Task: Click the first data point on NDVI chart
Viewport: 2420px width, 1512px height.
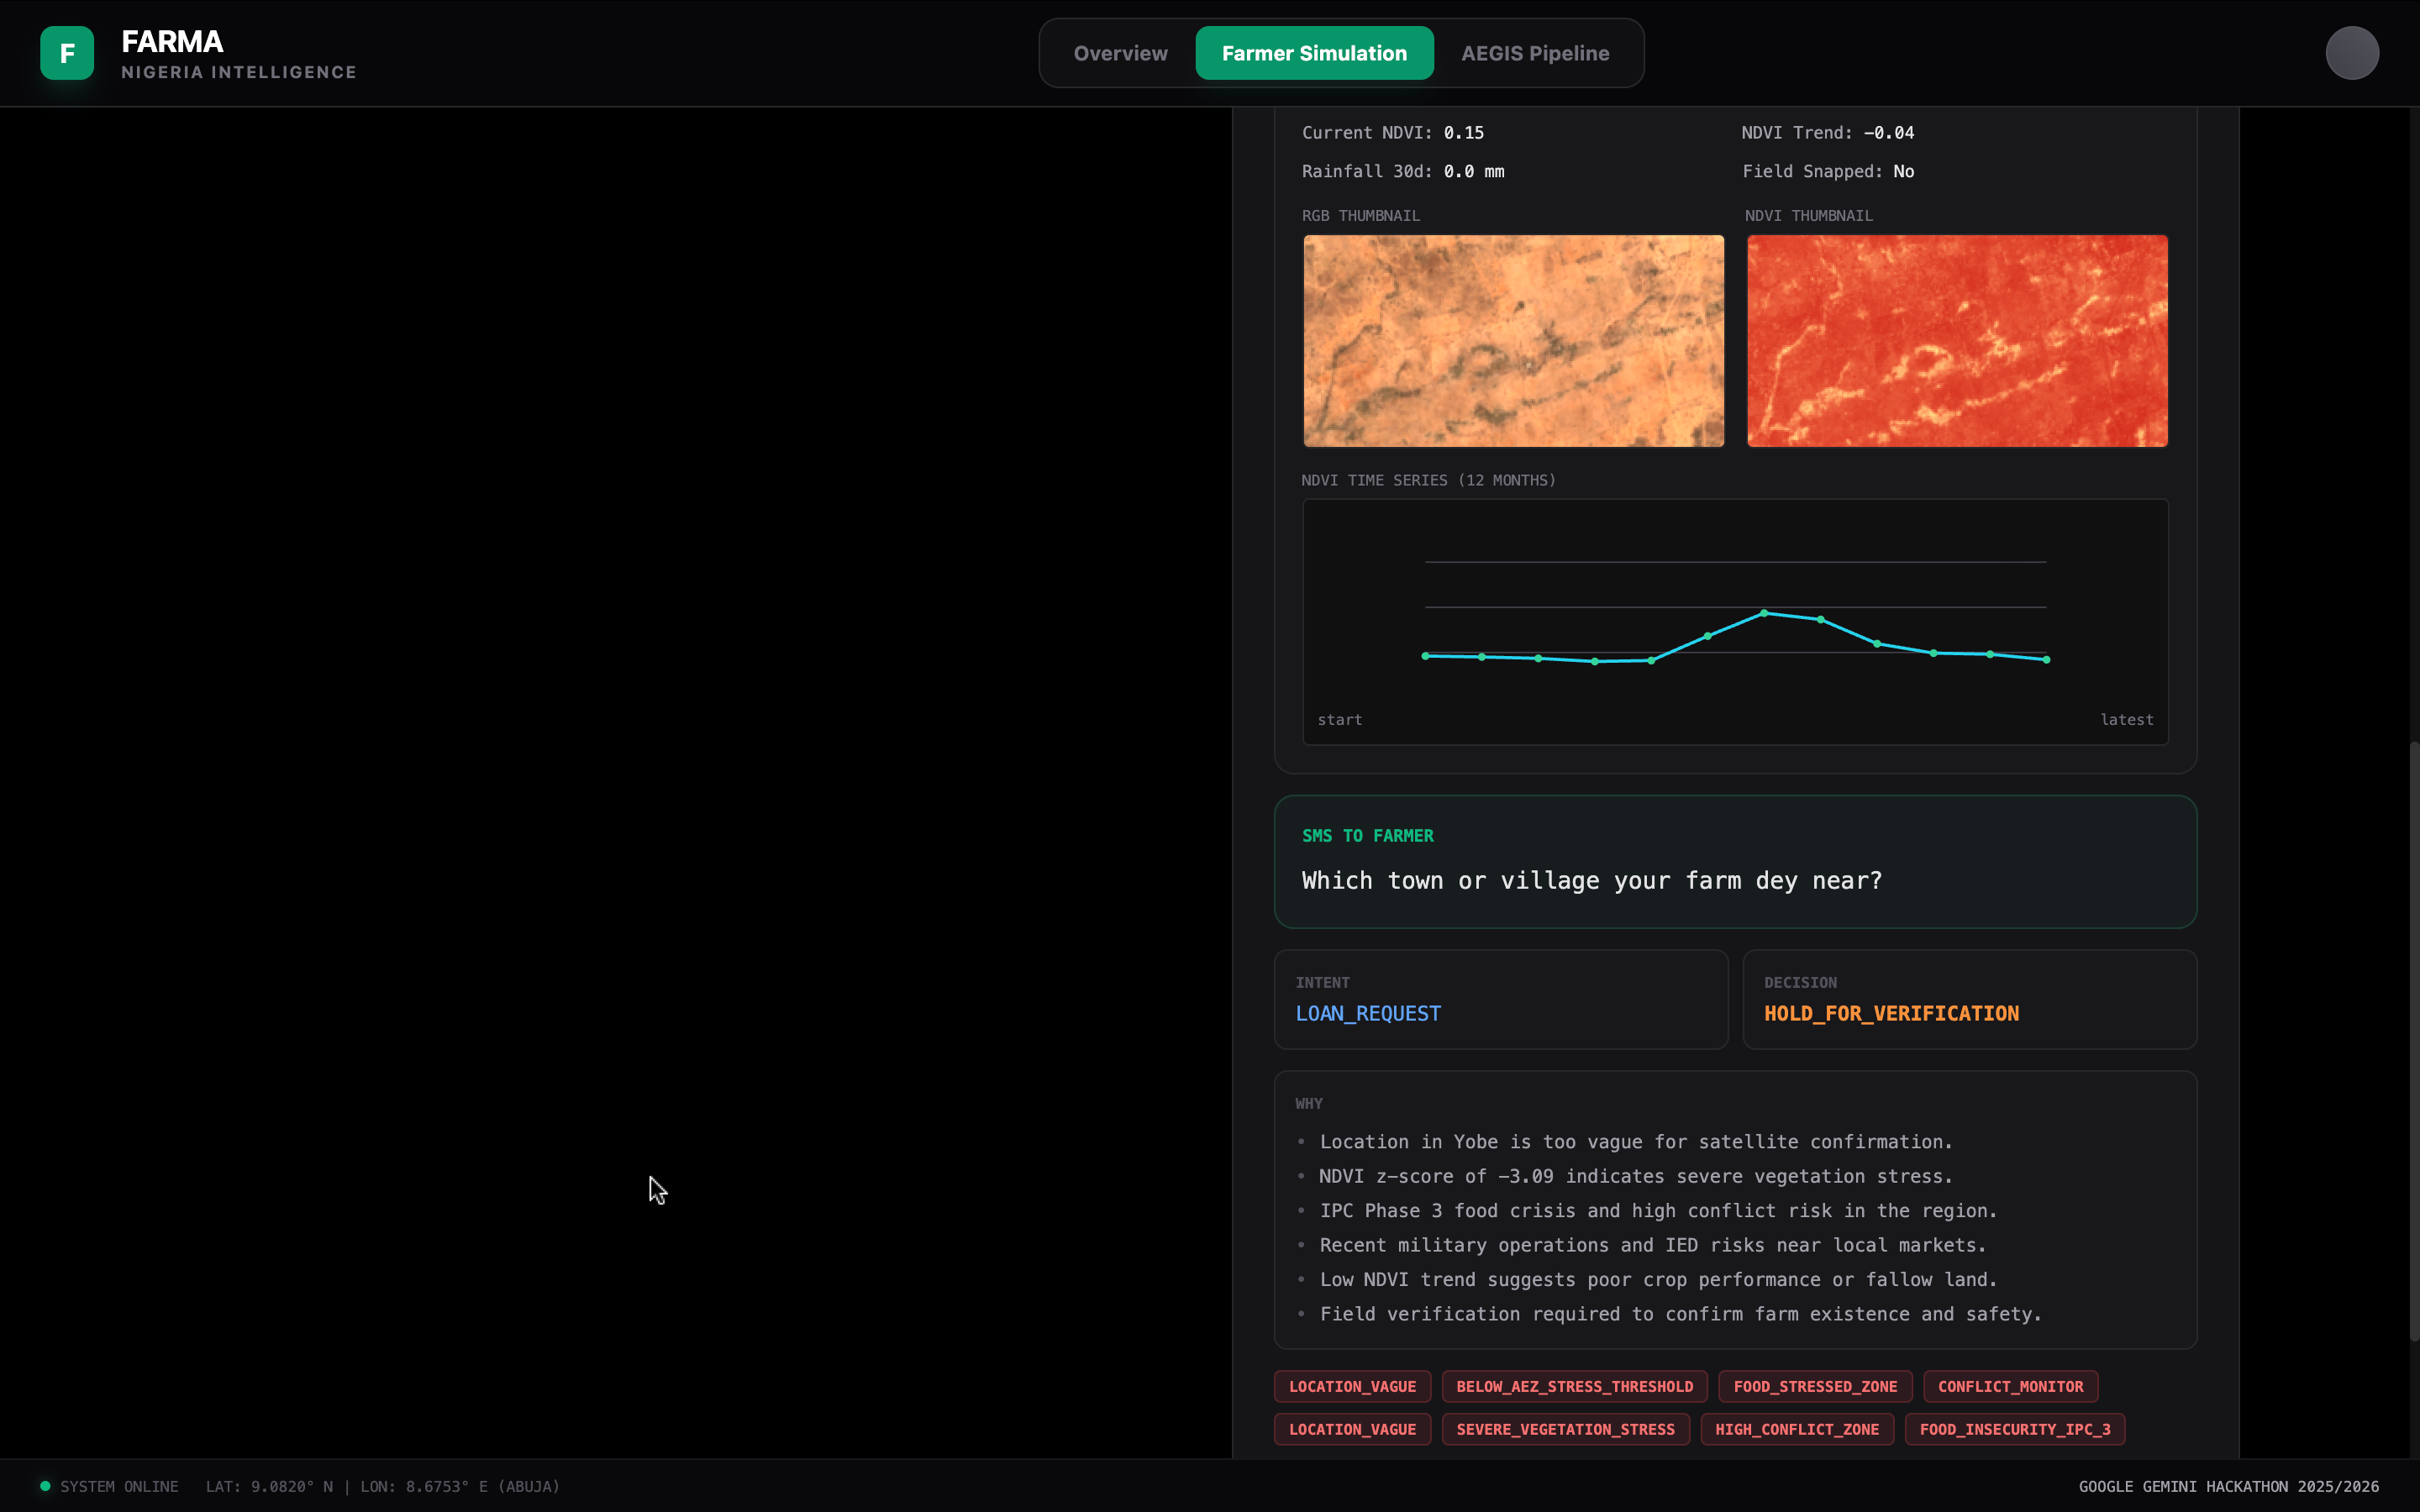Action: coord(1425,656)
